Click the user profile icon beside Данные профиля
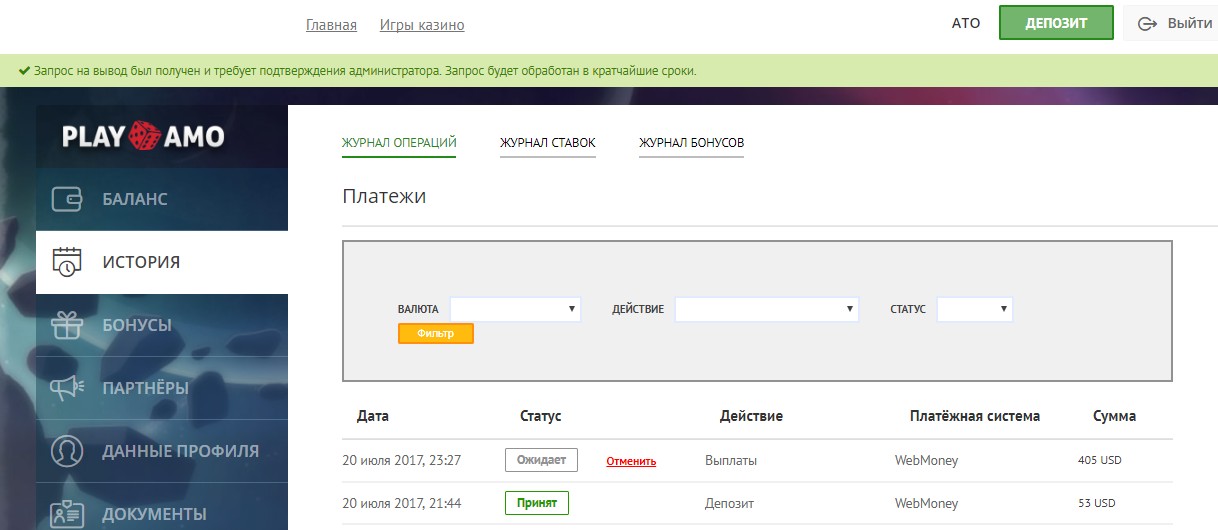 tap(66, 451)
